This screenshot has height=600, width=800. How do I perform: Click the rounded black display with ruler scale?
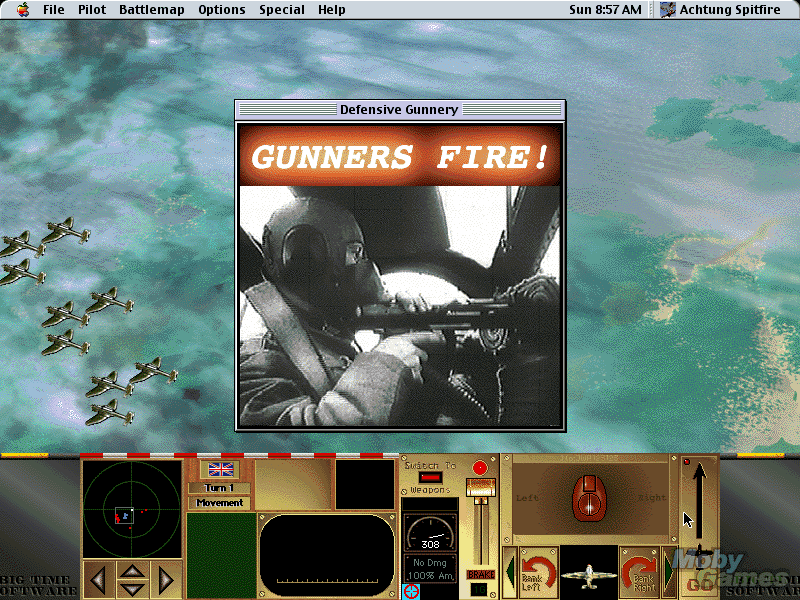tap(327, 555)
